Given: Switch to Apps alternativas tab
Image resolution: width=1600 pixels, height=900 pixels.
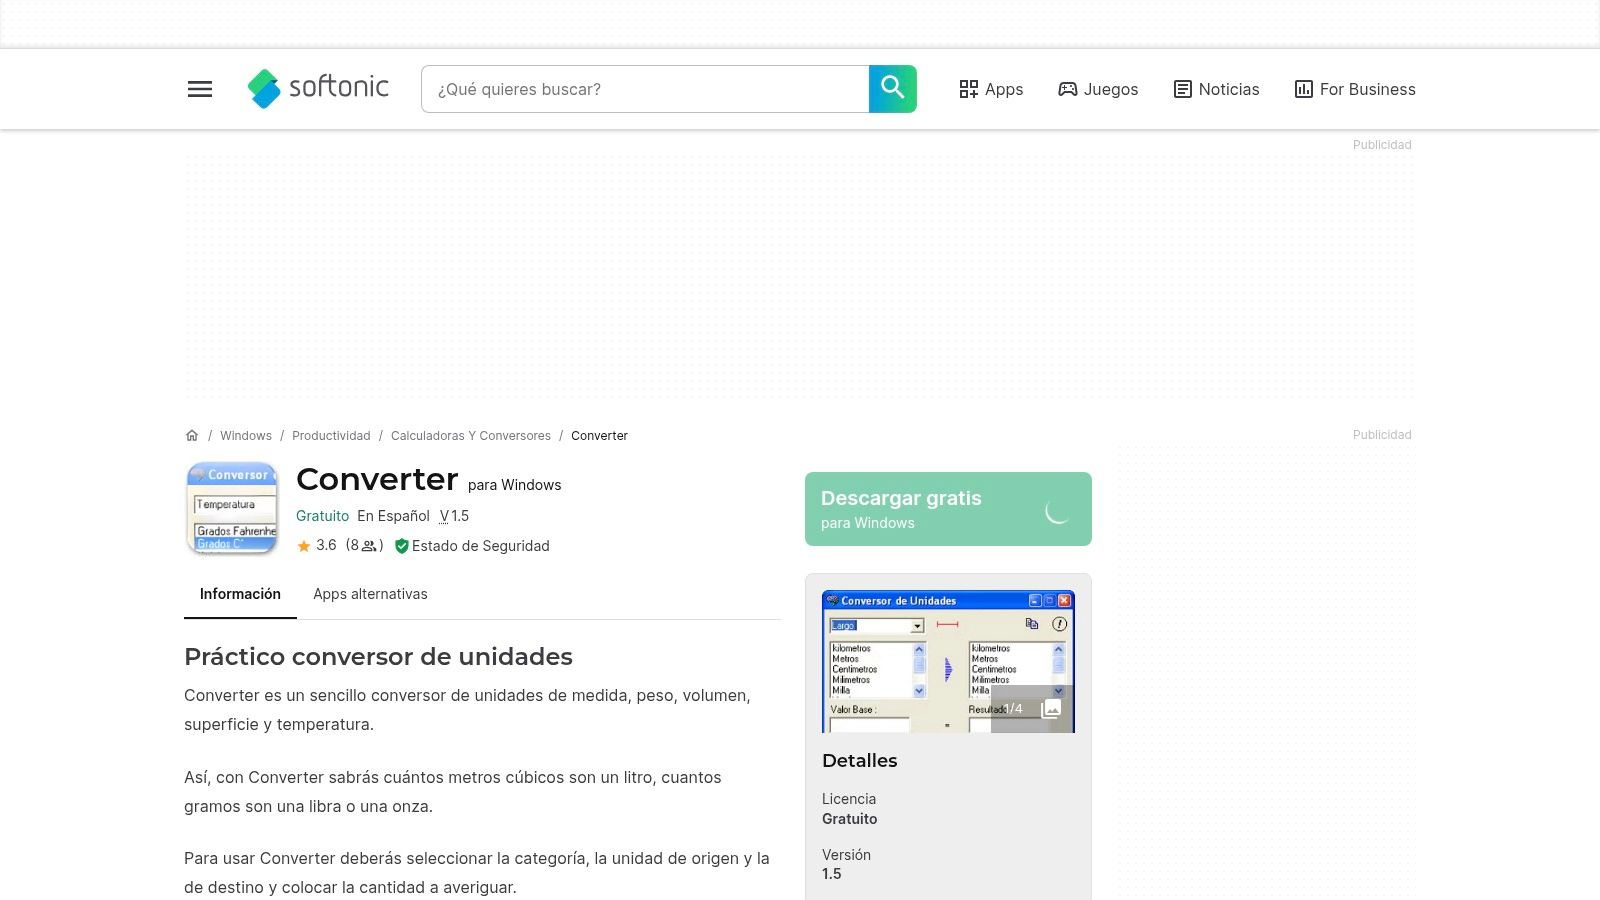Looking at the screenshot, I should pyautogui.click(x=370, y=594).
